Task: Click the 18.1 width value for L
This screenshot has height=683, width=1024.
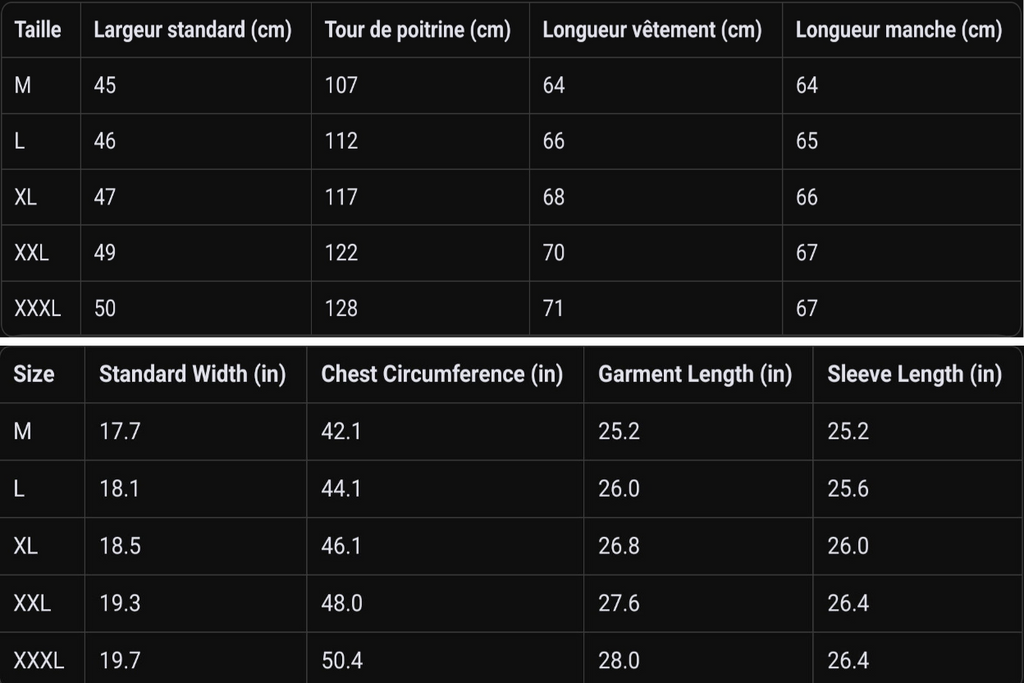Action: tap(120, 489)
